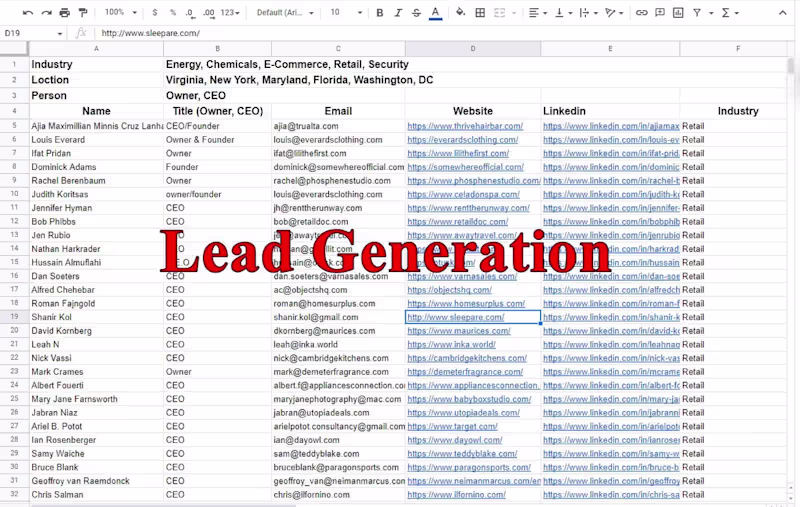Viewport: 800px width, 507px height.
Task: Open the font size 10 dropdown
Action: pos(345,13)
